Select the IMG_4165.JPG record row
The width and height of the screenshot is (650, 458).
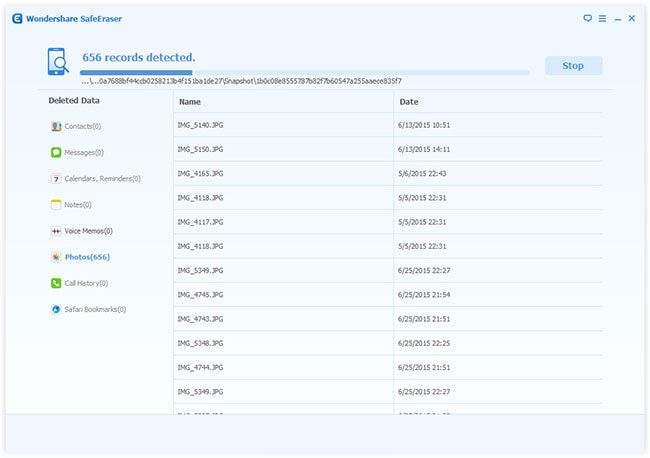tap(388, 173)
